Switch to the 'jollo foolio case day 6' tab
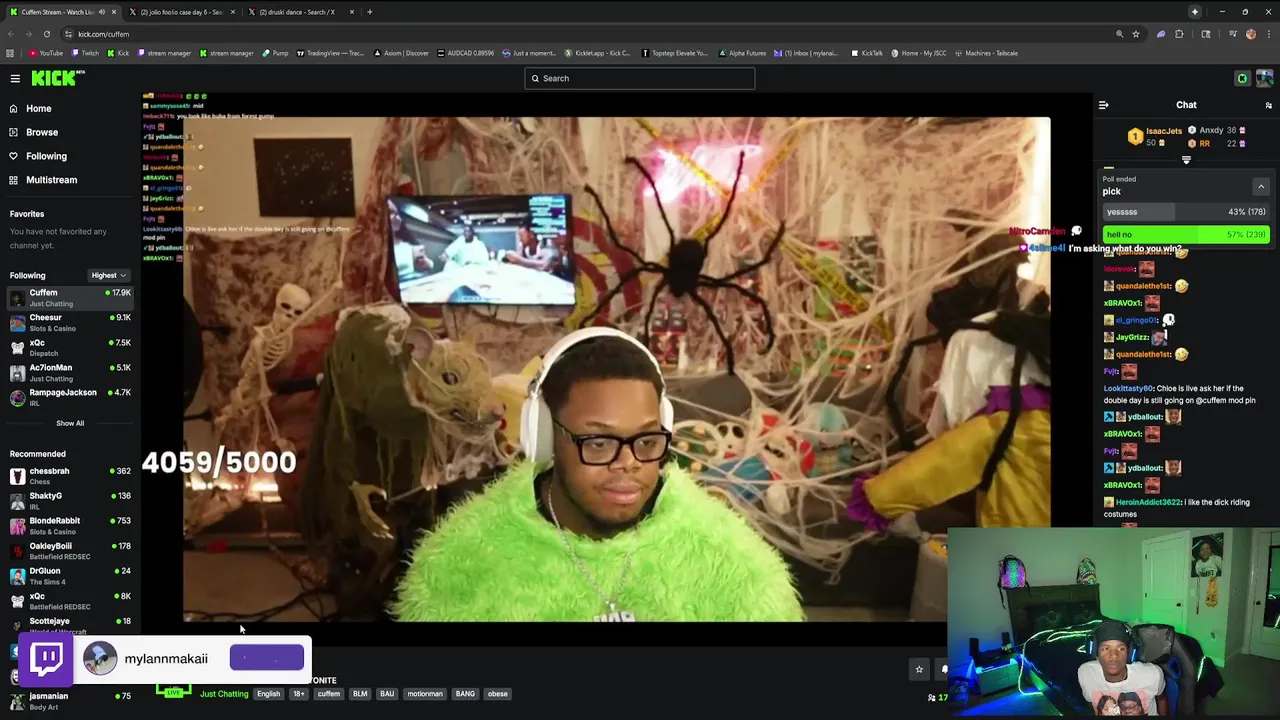The width and height of the screenshot is (1280, 720). (180, 12)
